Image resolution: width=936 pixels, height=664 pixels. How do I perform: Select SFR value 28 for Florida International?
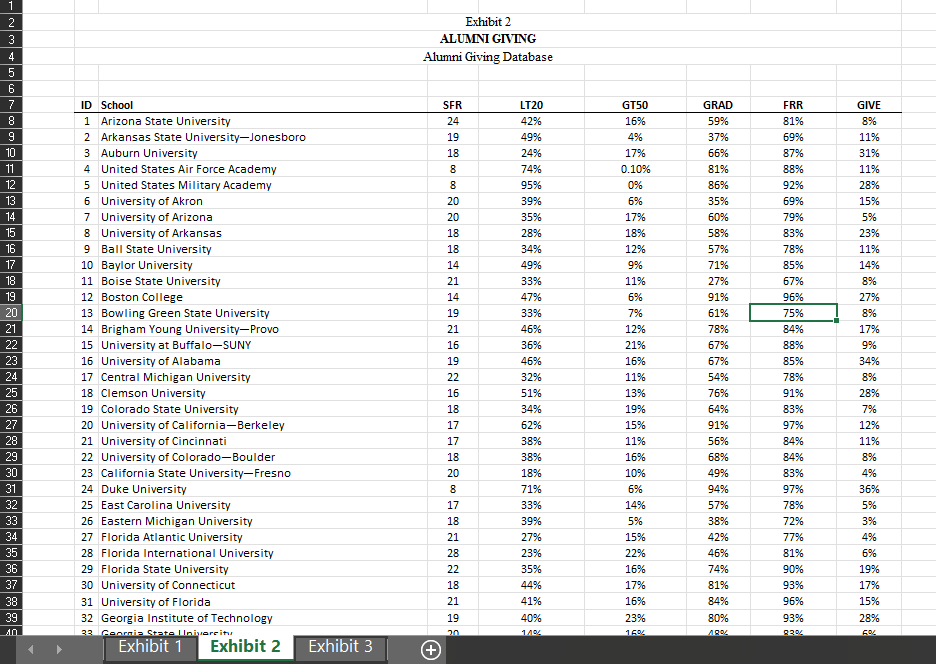click(x=452, y=553)
